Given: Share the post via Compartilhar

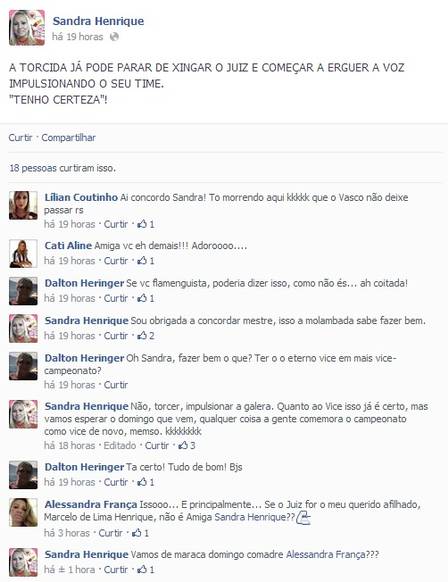Looking at the screenshot, I should (x=68, y=138).
